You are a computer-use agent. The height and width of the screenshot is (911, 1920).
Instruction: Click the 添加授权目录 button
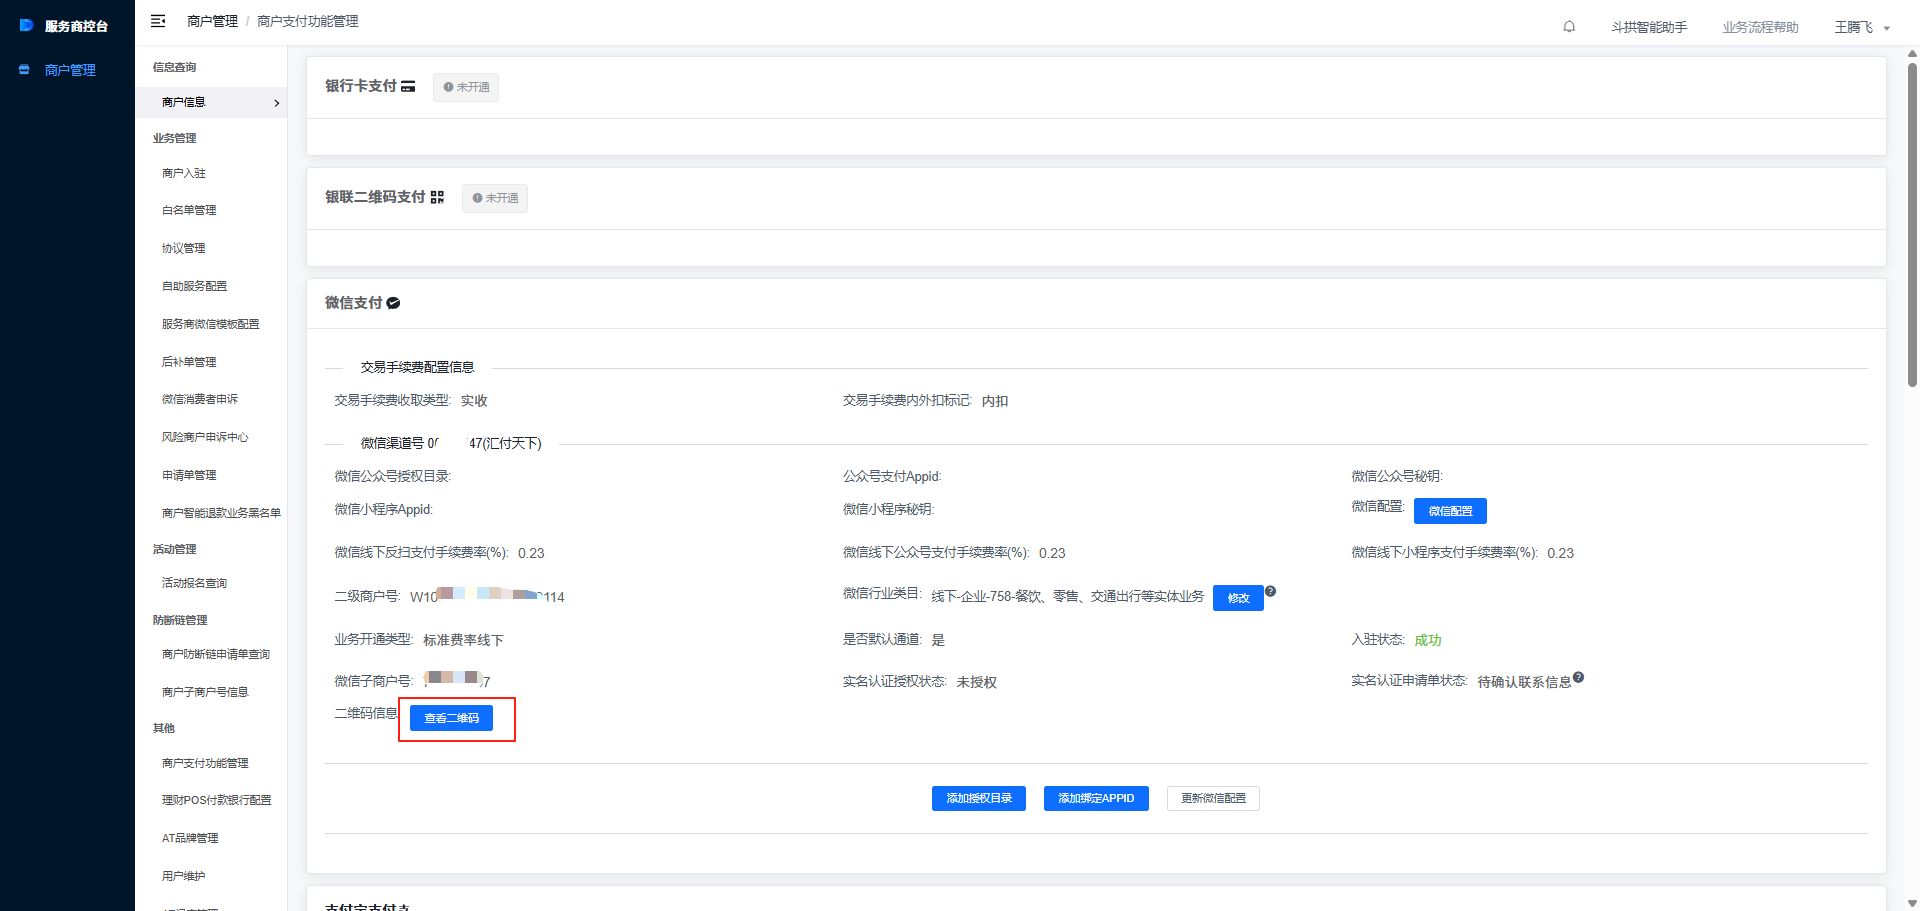click(979, 798)
